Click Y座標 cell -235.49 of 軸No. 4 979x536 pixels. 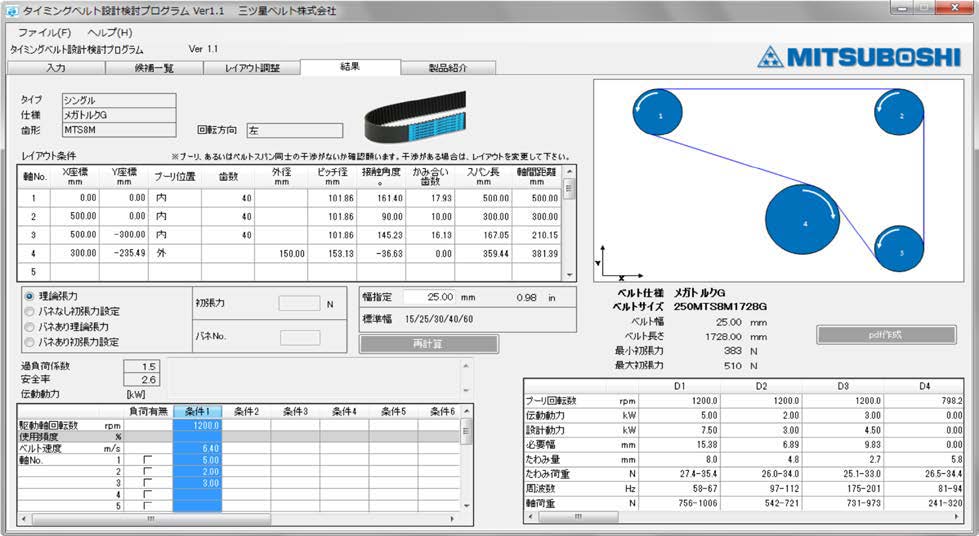pos(124,253)
